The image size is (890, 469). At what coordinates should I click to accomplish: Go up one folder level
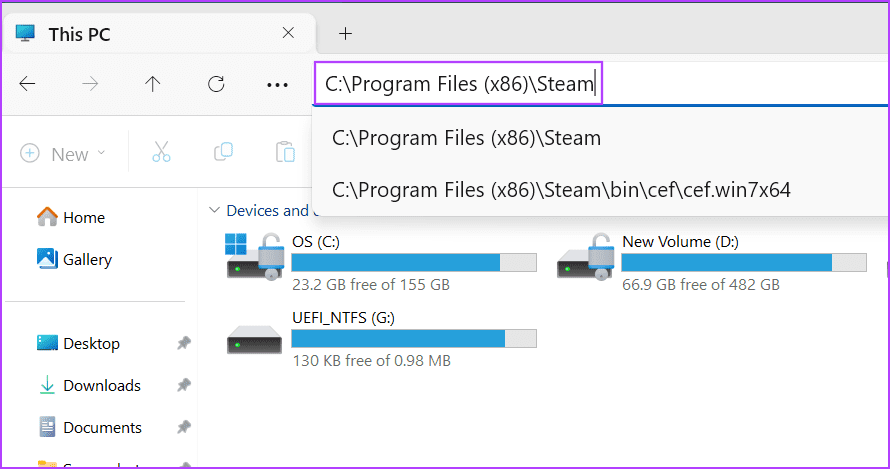pos(152,85)
